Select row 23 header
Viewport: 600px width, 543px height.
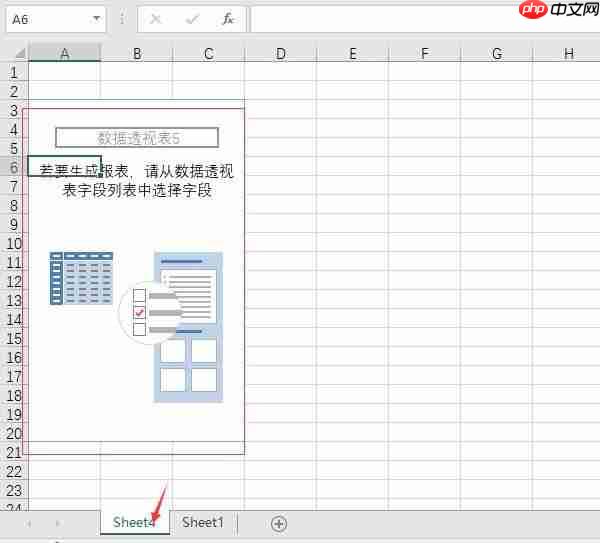[14, 490]
